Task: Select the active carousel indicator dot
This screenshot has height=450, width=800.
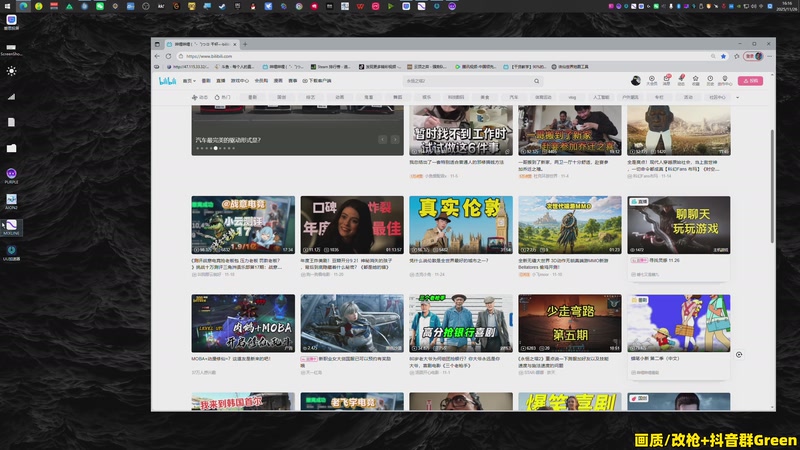Action: click(x=216, y=148)
